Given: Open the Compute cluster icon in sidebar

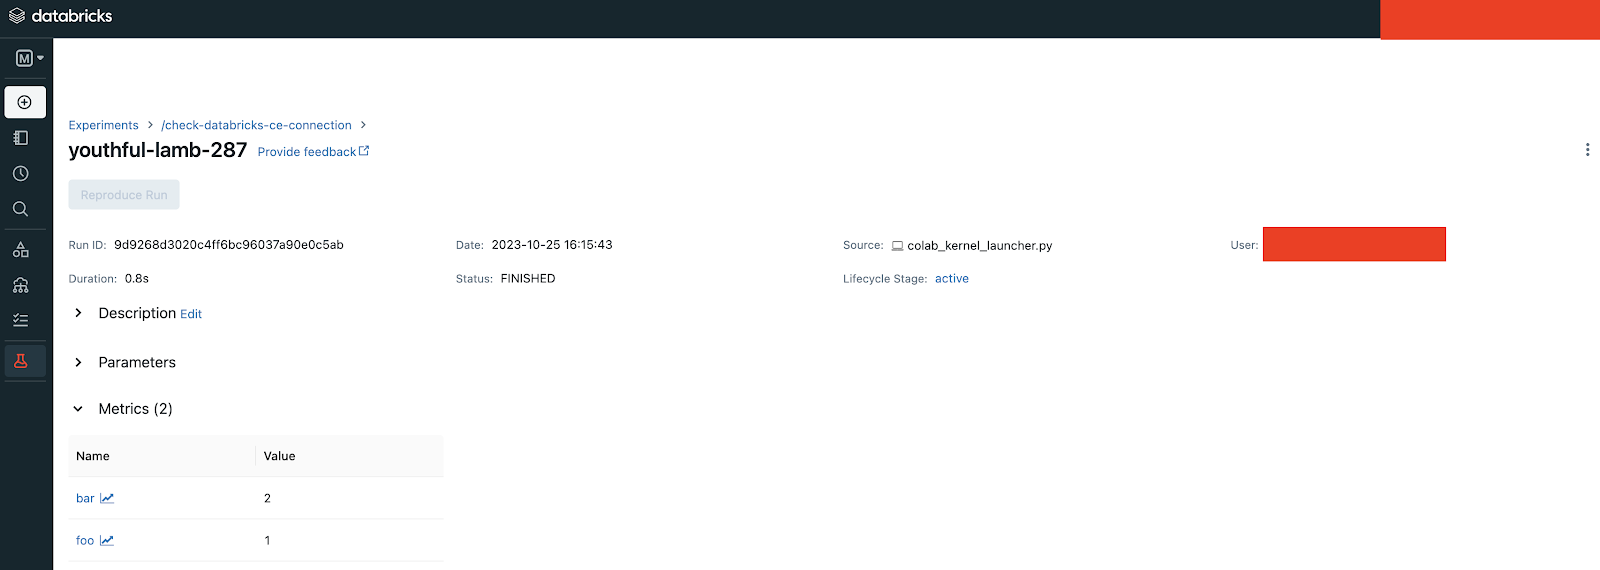Looking at the screenshot, I should click(21, 286).
